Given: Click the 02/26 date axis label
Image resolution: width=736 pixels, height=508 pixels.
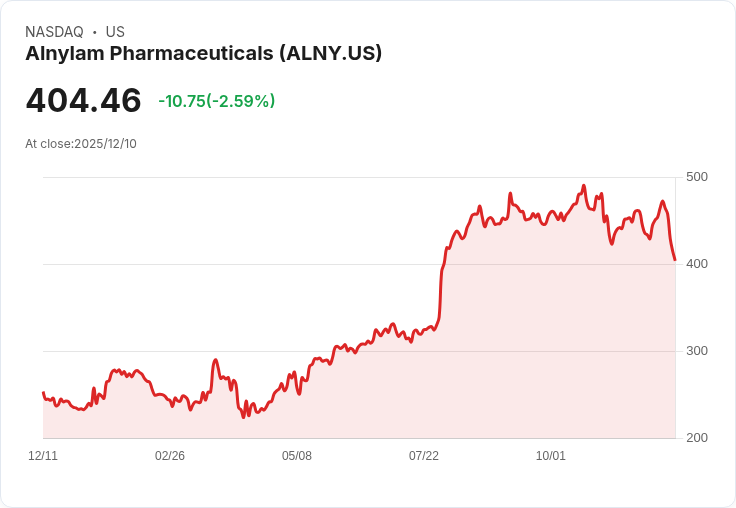Looking at the screenshot, I should [x=170, y=456].
